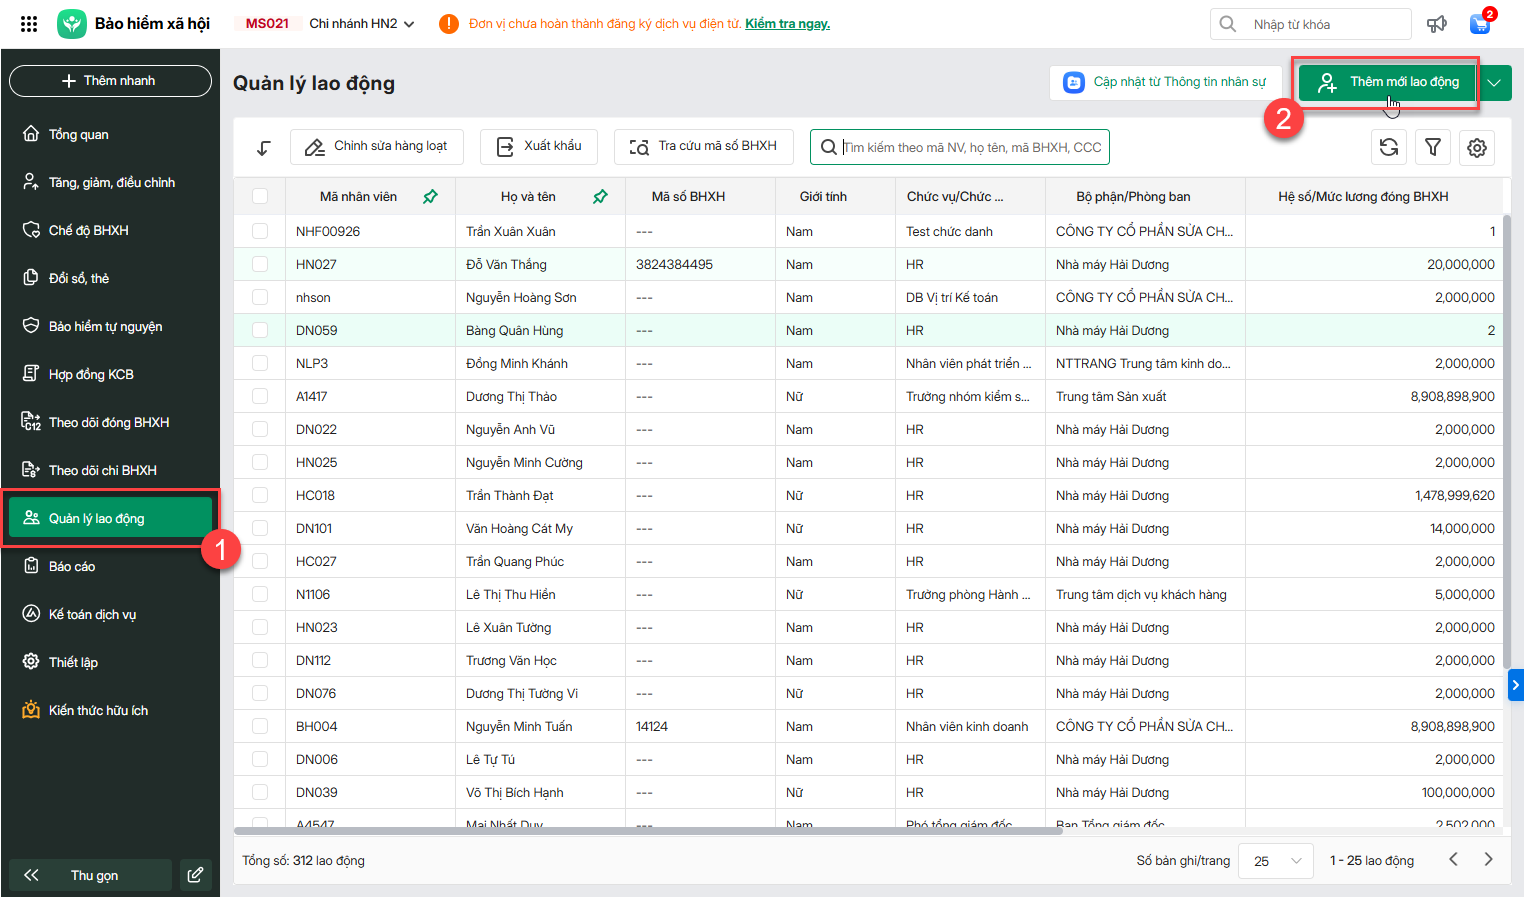Click the edit pencil icon beside Thu gọn
The image size is (1524, 897).
point(195,875)
